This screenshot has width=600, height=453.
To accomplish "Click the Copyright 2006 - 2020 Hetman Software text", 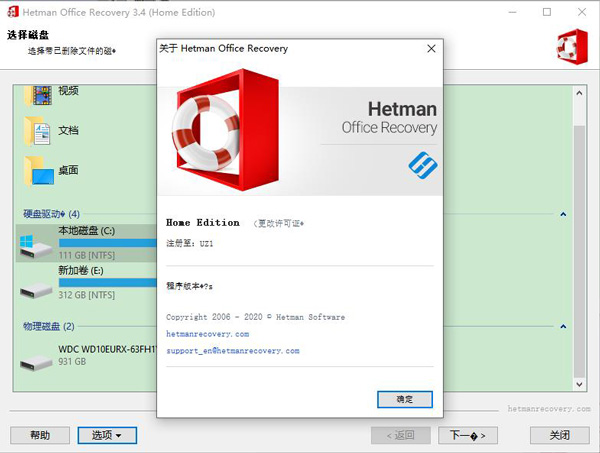I will (255, 317).
